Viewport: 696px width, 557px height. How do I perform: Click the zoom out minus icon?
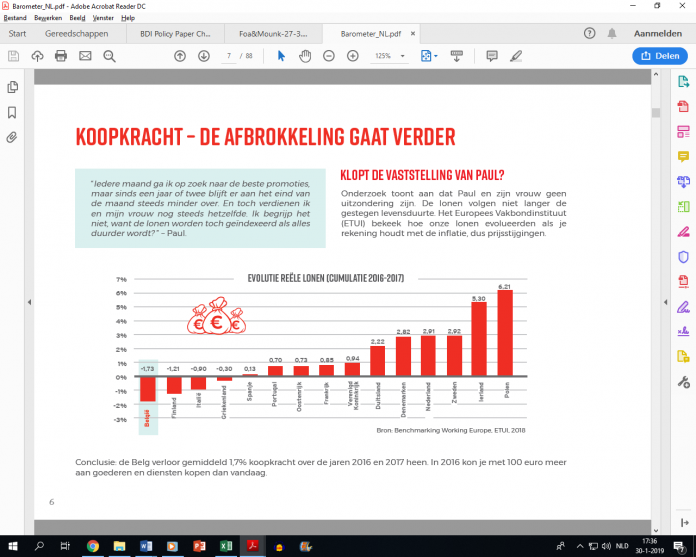(328, 56)
